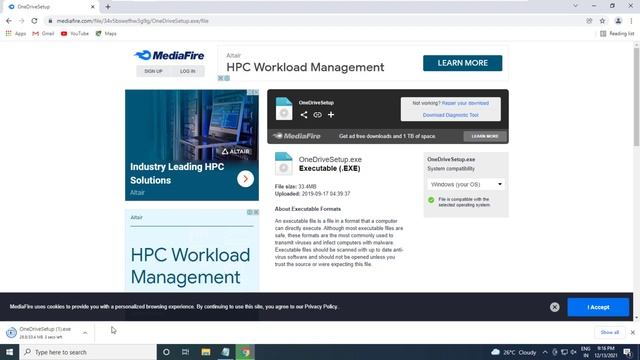The image size is (640, 360).
Task: Open the Windows Start menu
Action: click(9, 352)
